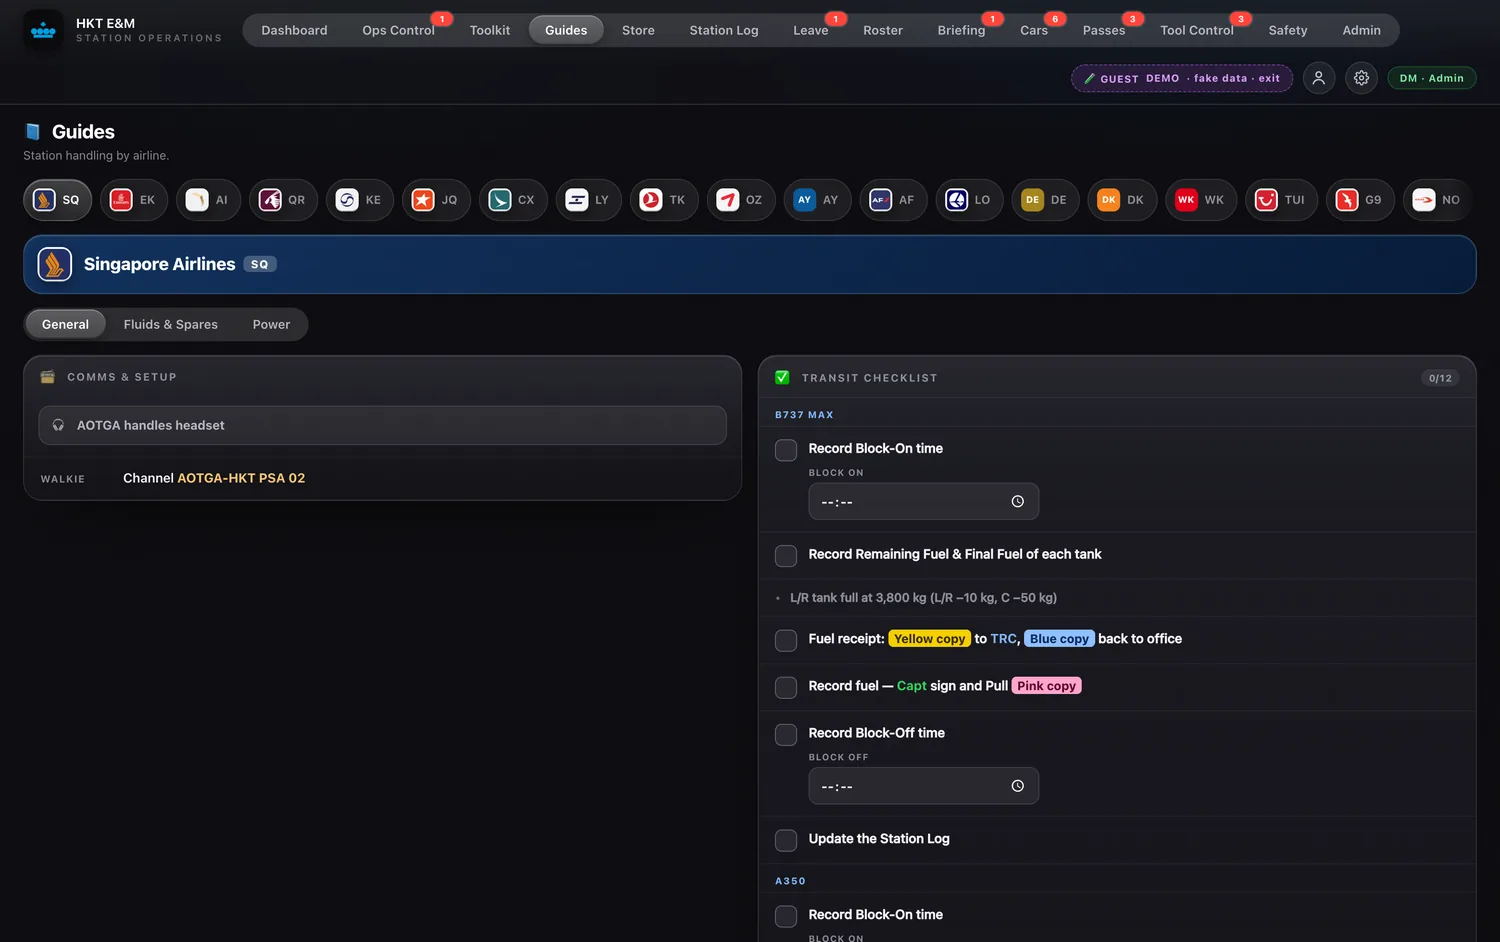Choose the Air India AI airline chip
Screen dimensions: 1500x942
point(209,200)
